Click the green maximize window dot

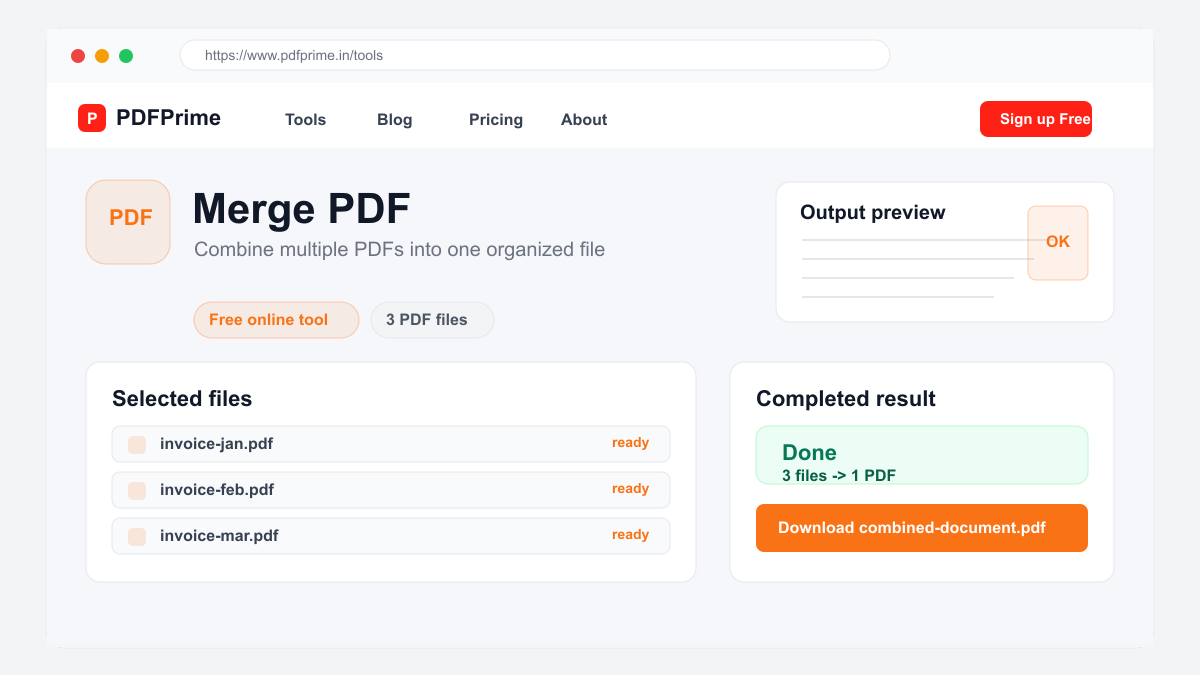[126, 56]
